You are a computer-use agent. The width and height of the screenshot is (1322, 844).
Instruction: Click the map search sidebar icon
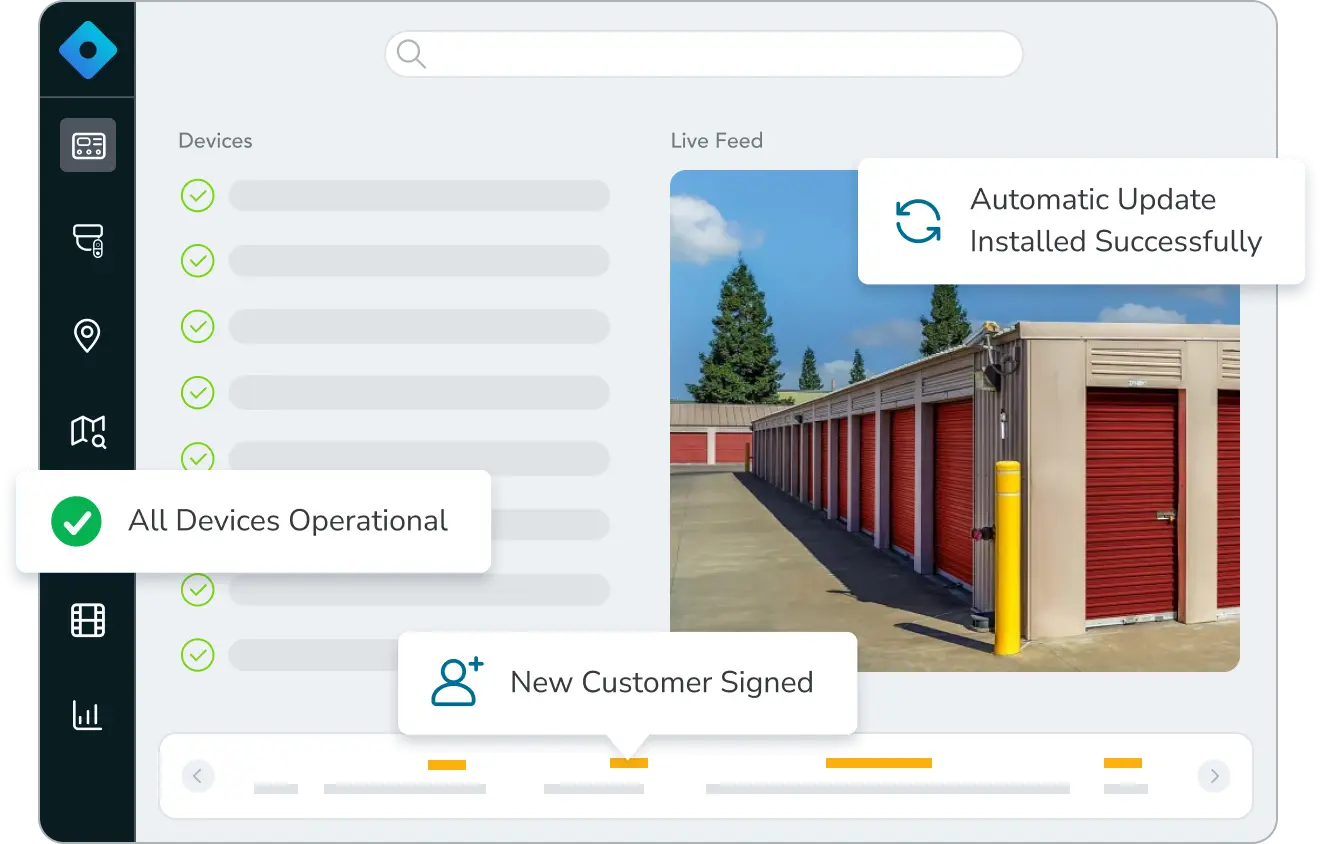[x=88, y=431]
